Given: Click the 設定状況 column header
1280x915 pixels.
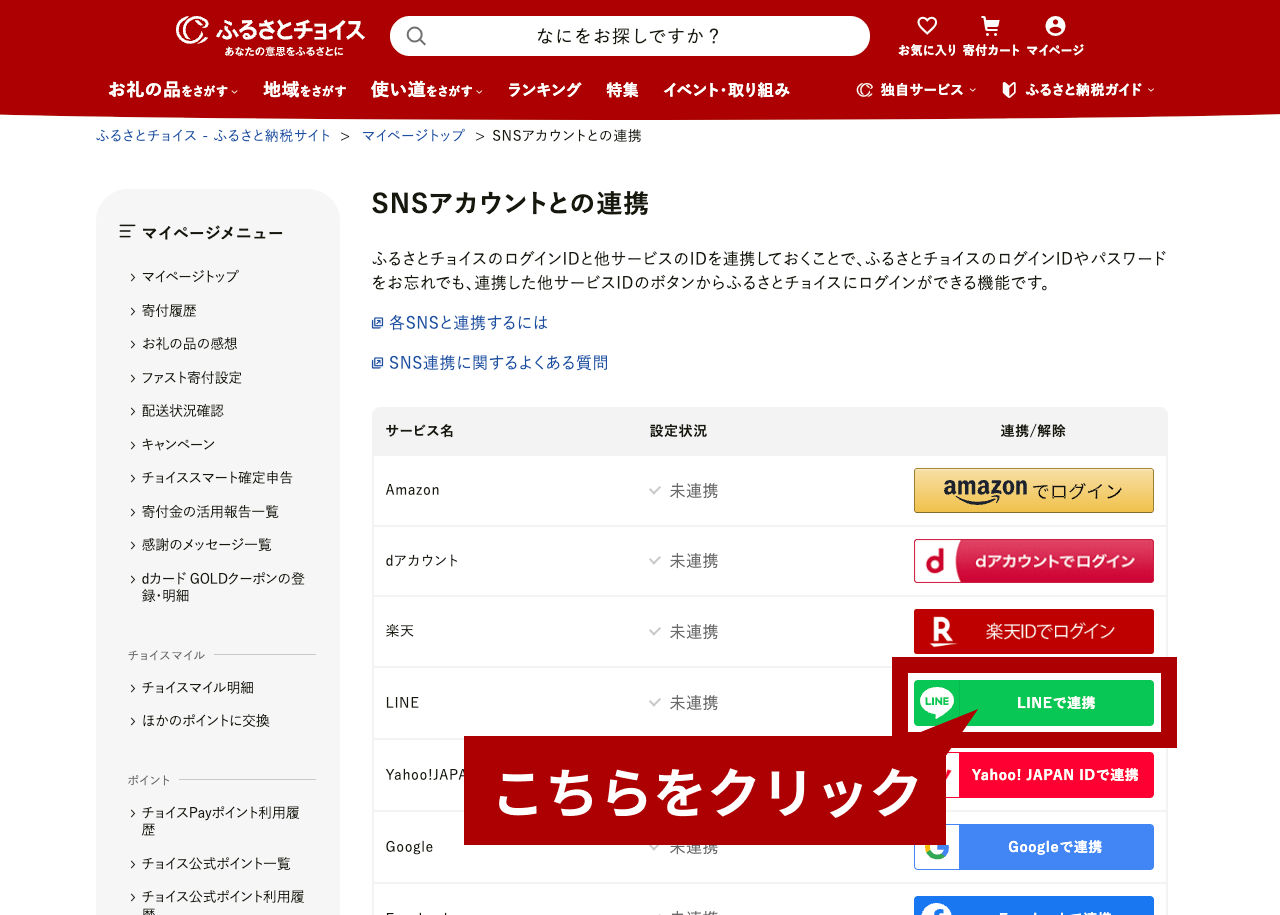Looking at the screenshot, I should click(x=678, y=431).
